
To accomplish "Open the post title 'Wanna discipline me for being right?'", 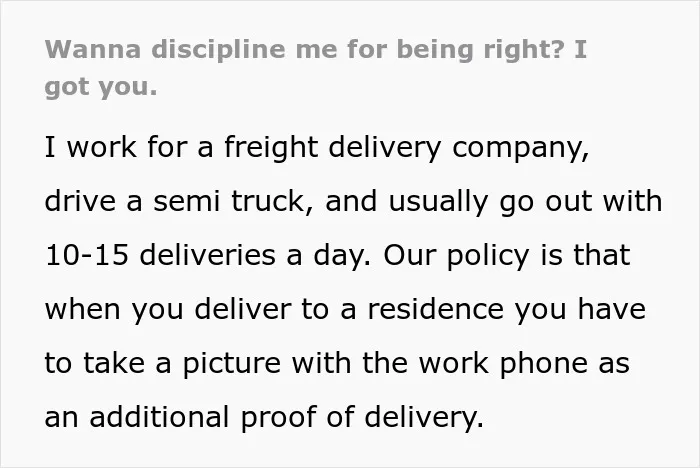I will pyautogui.click(x=305, y=50).
